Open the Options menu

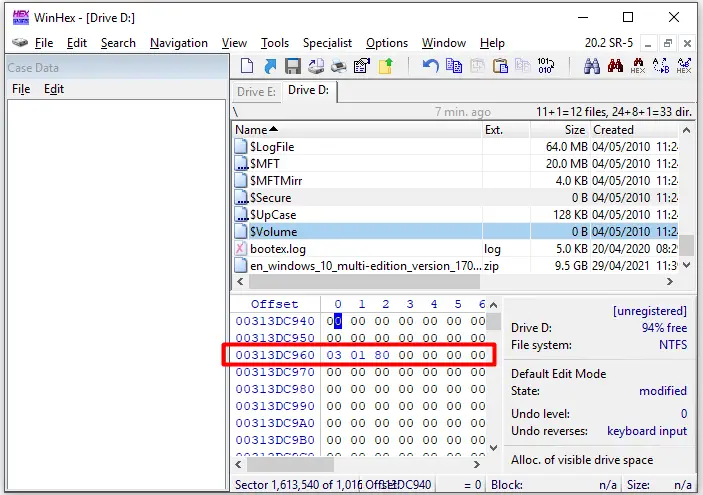[387, 43]
